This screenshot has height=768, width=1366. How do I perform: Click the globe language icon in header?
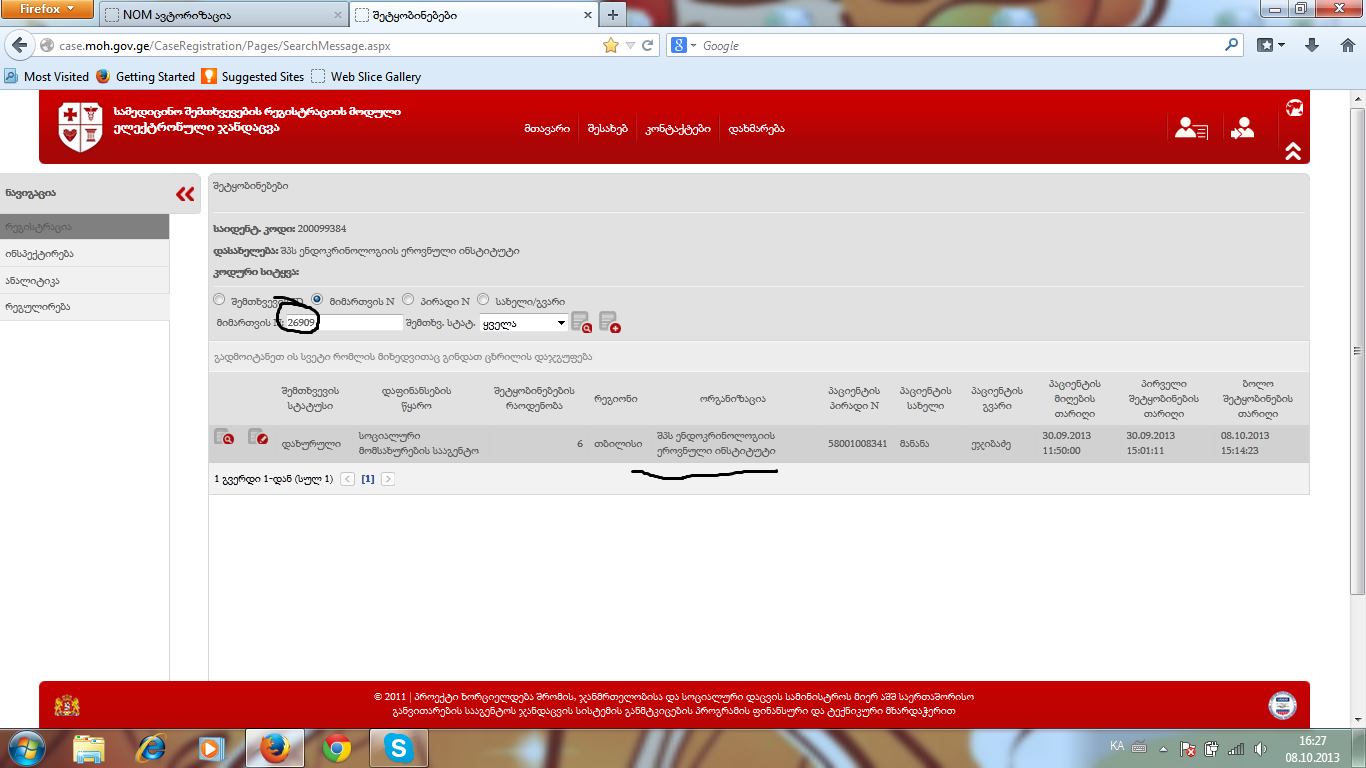coord(1294,108)
